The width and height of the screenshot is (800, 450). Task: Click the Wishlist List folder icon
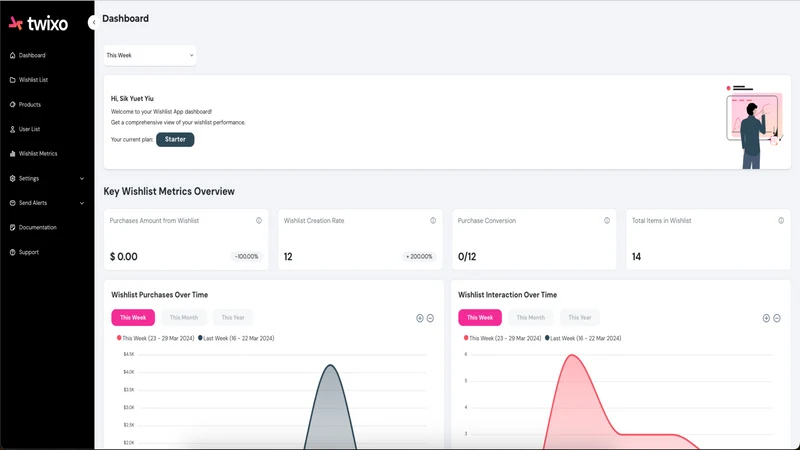pos(12,80)
